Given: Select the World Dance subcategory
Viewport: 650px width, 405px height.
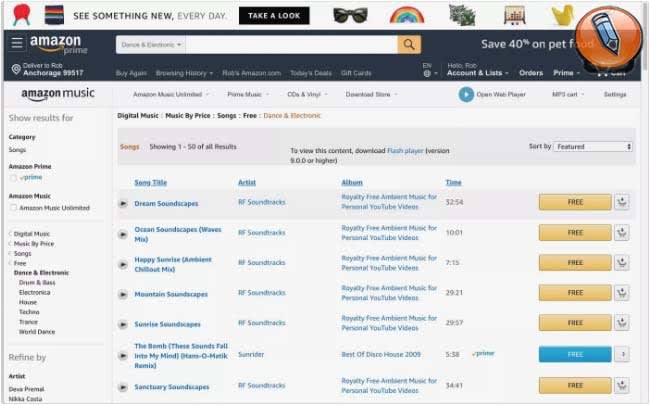Looking at the screenshot, I should 37,332.
